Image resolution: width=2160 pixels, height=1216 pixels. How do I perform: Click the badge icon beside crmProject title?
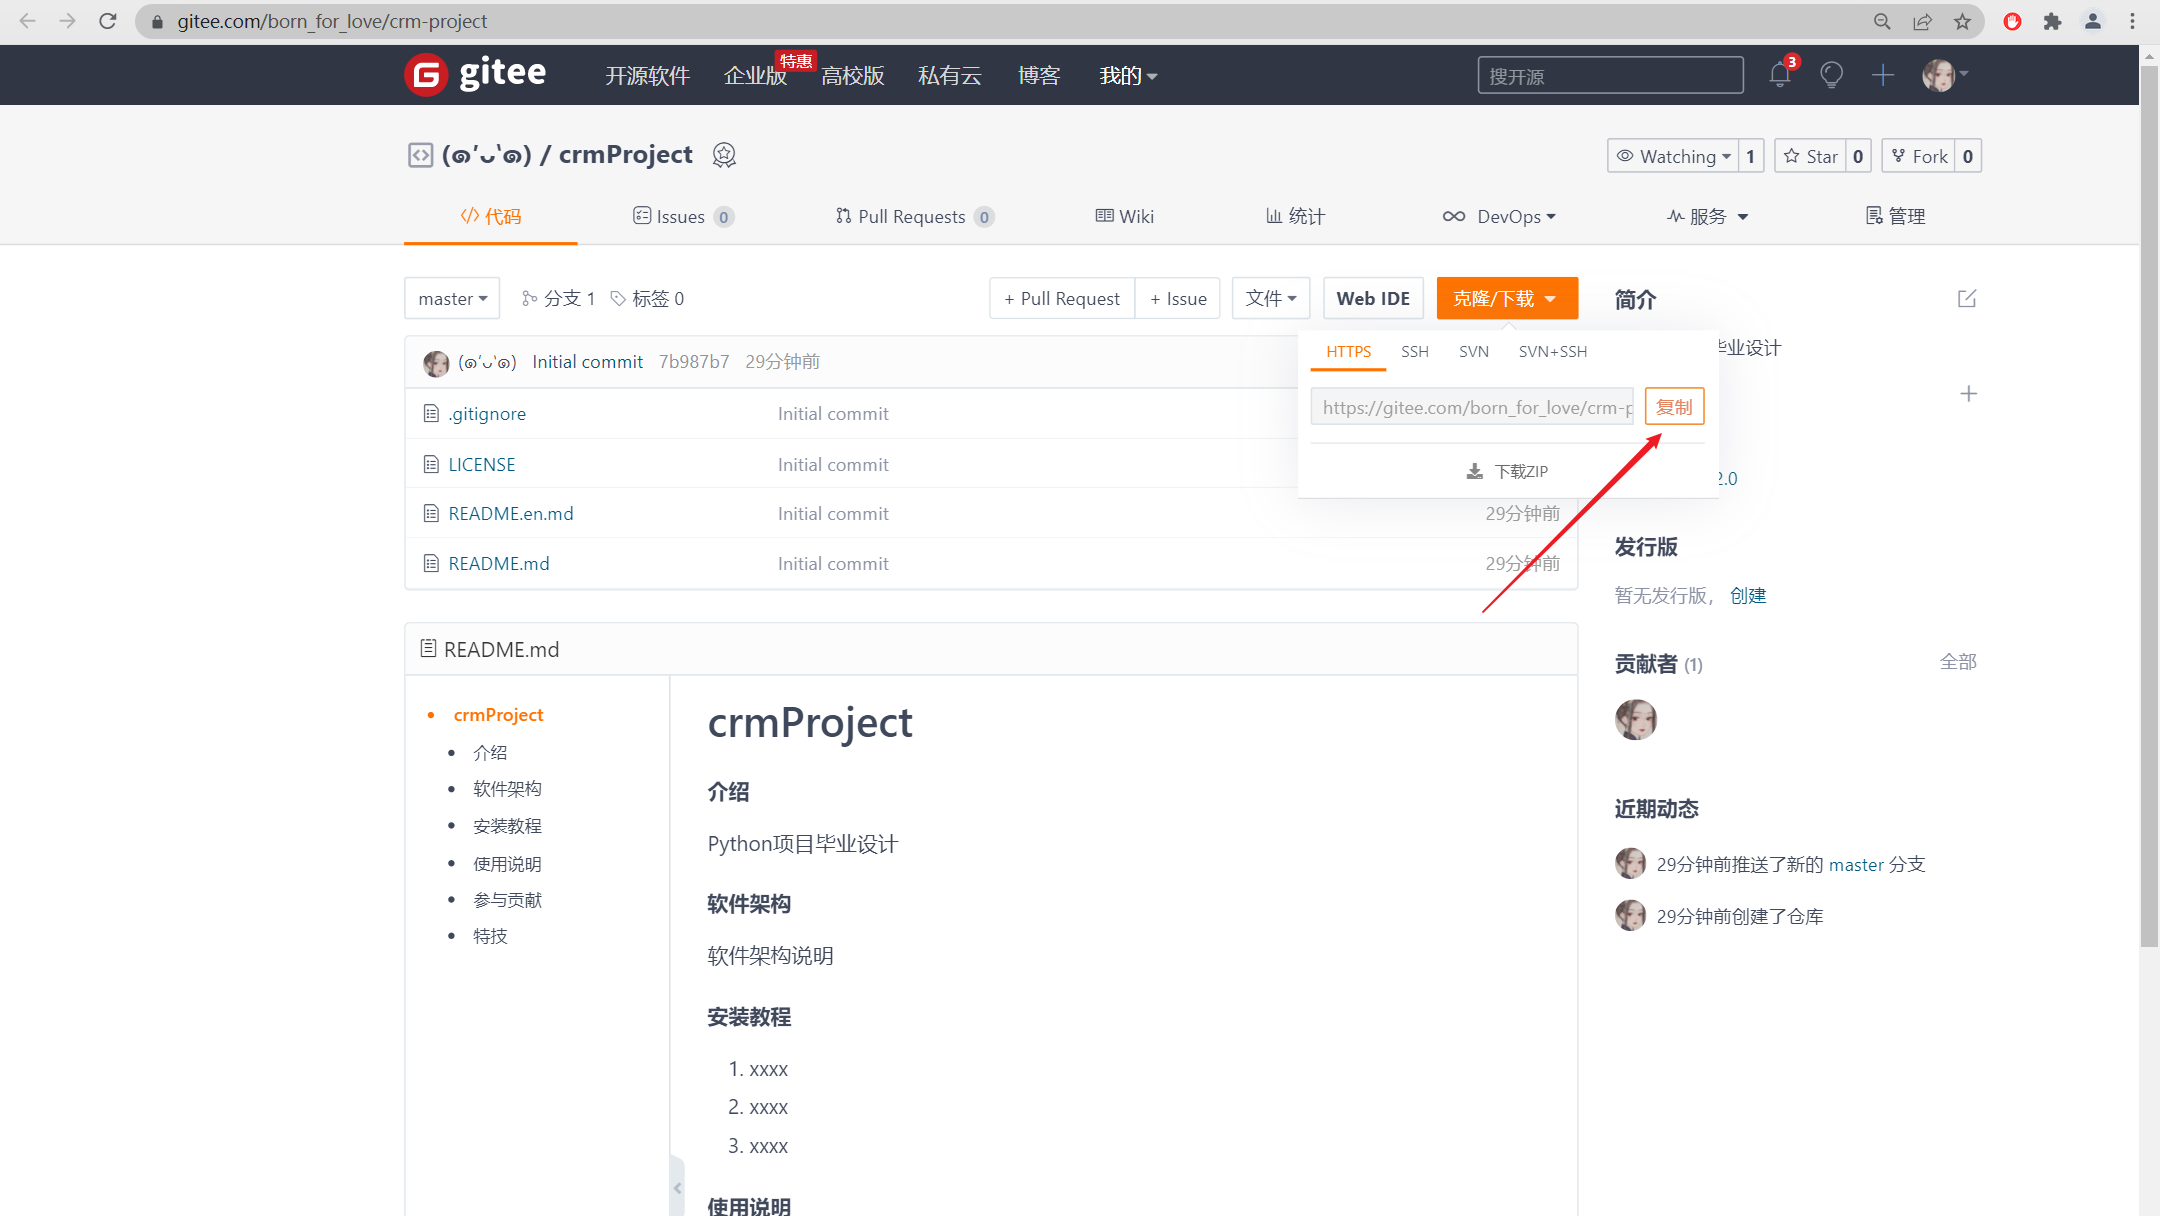[x=724, y=155]
